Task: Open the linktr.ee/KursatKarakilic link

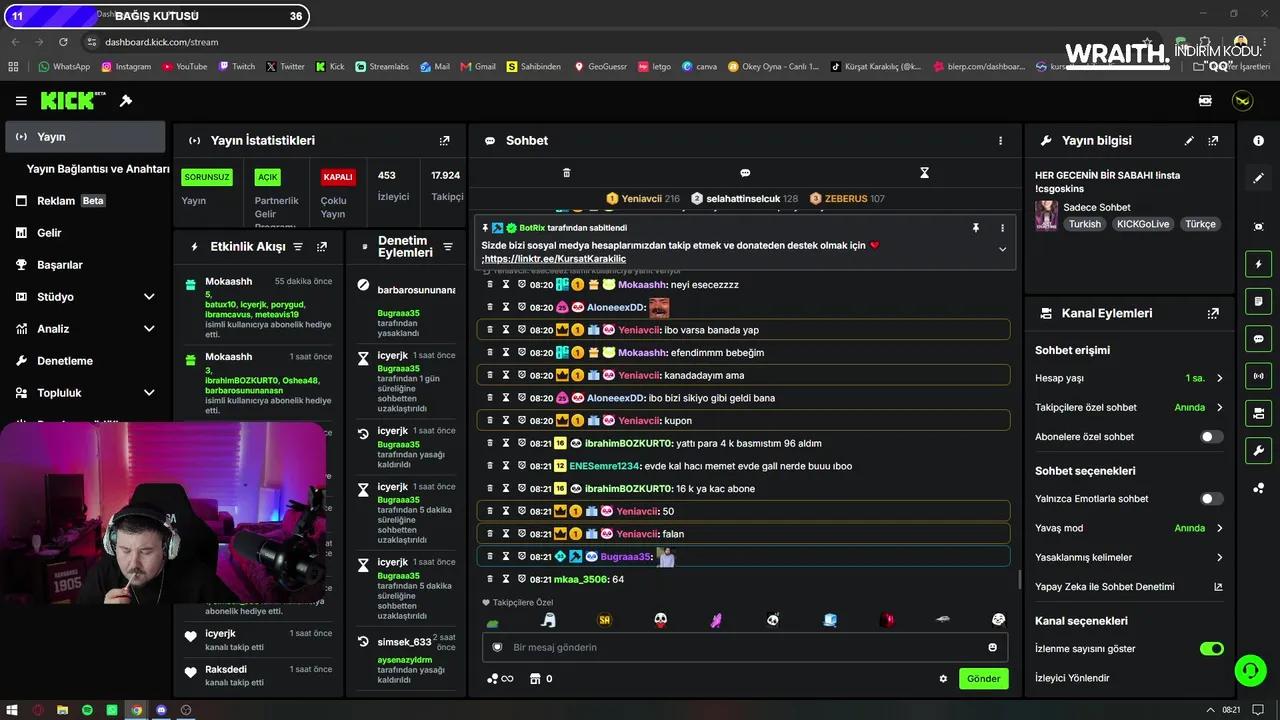Action: (x=555, y=259)
